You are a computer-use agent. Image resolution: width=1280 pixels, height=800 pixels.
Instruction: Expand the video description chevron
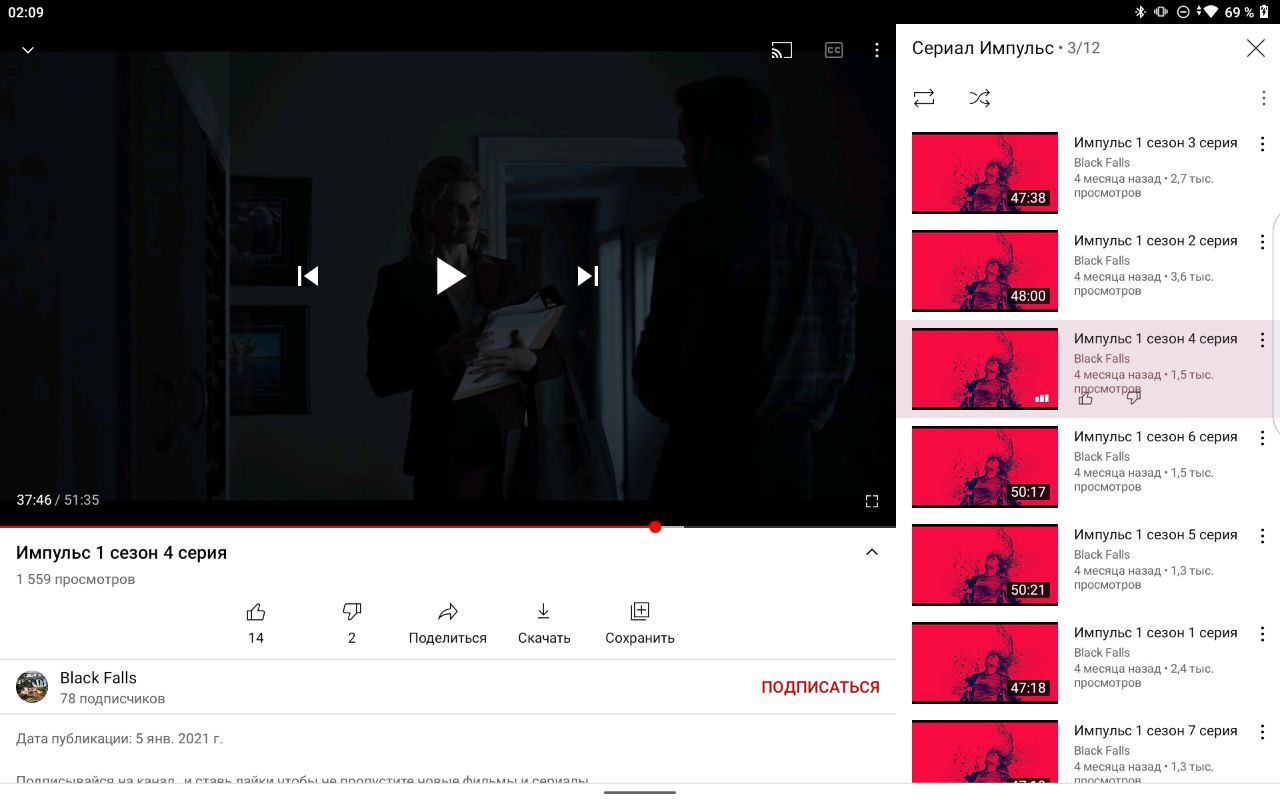[x=872, y=552]
